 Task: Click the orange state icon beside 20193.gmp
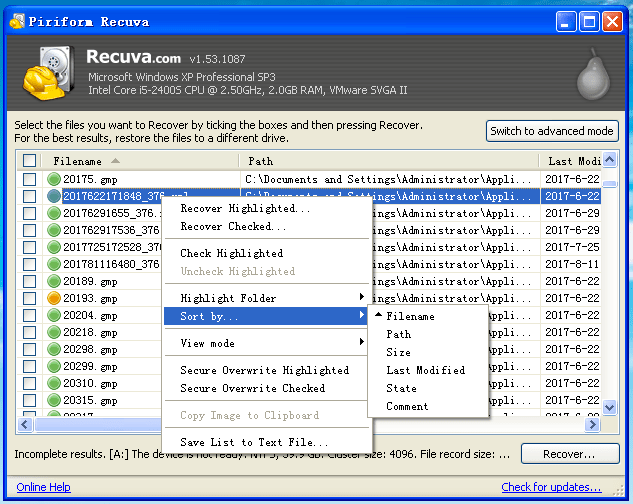click(54, 298)
